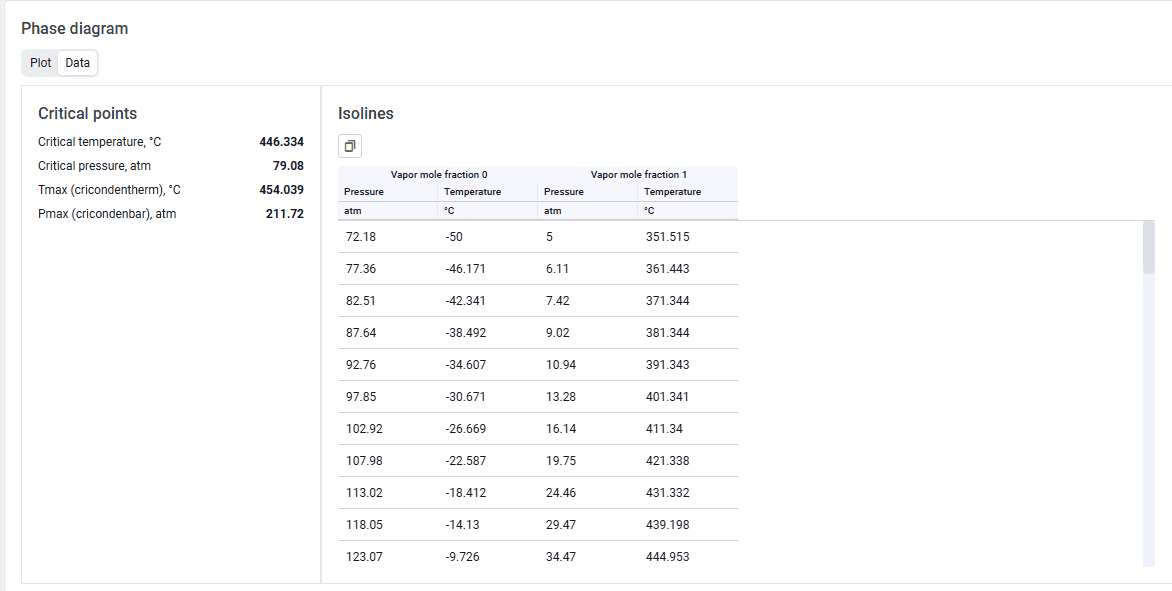
Task: Click the pressure cell 118.05
Action: 388,525
